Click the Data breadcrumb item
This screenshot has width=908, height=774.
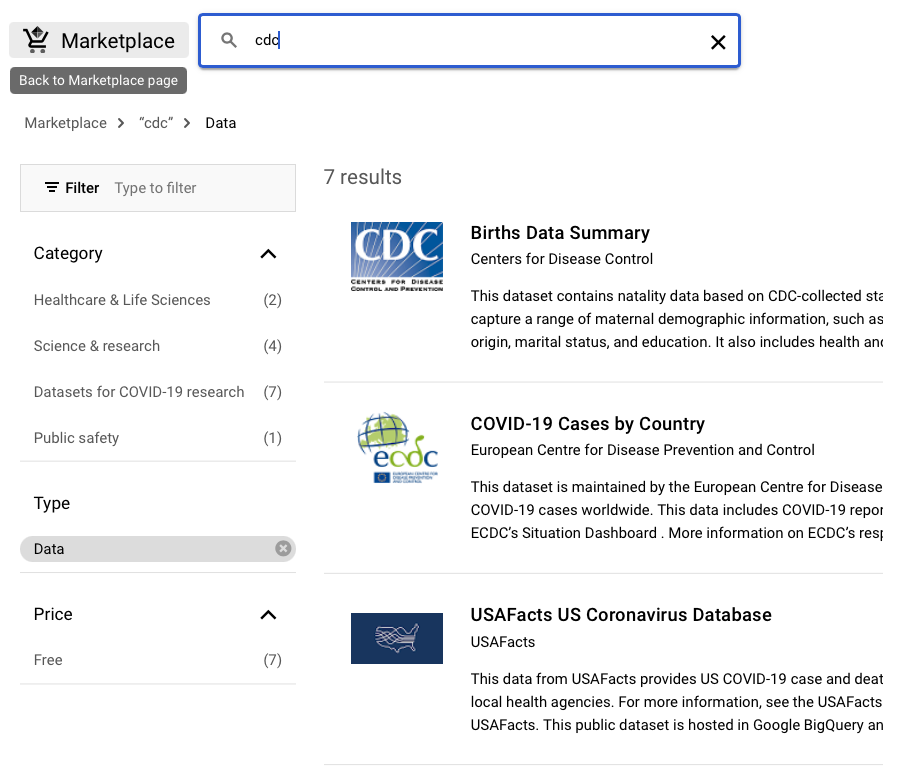[221, 123]
